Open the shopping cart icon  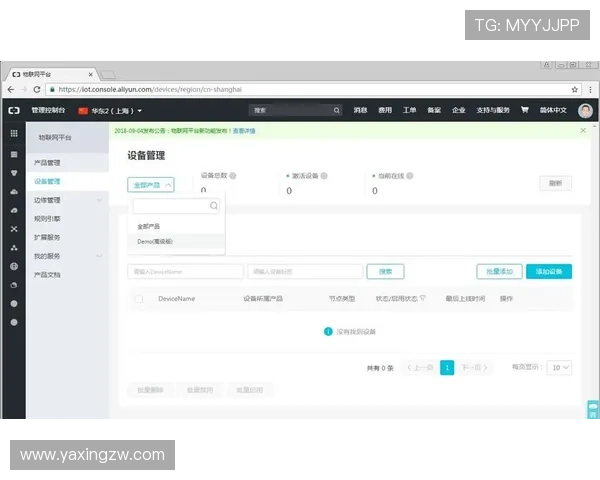pyautogui.click(x=525, y=110)
